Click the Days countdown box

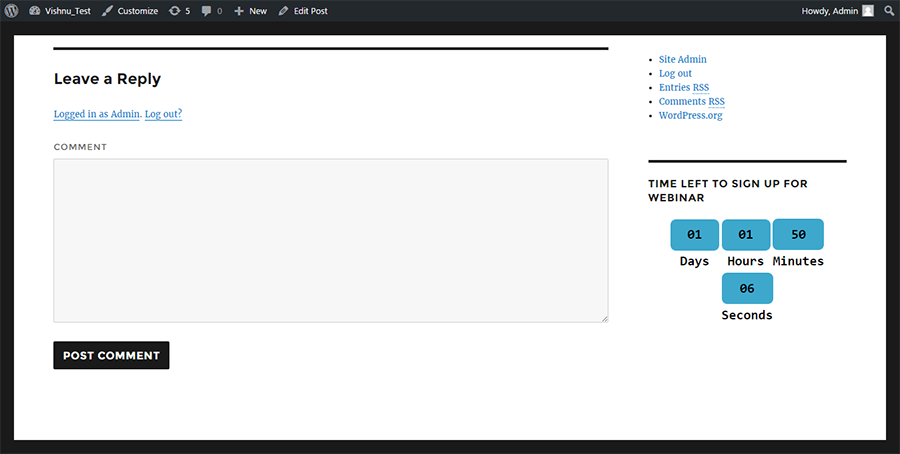[695, 235]
